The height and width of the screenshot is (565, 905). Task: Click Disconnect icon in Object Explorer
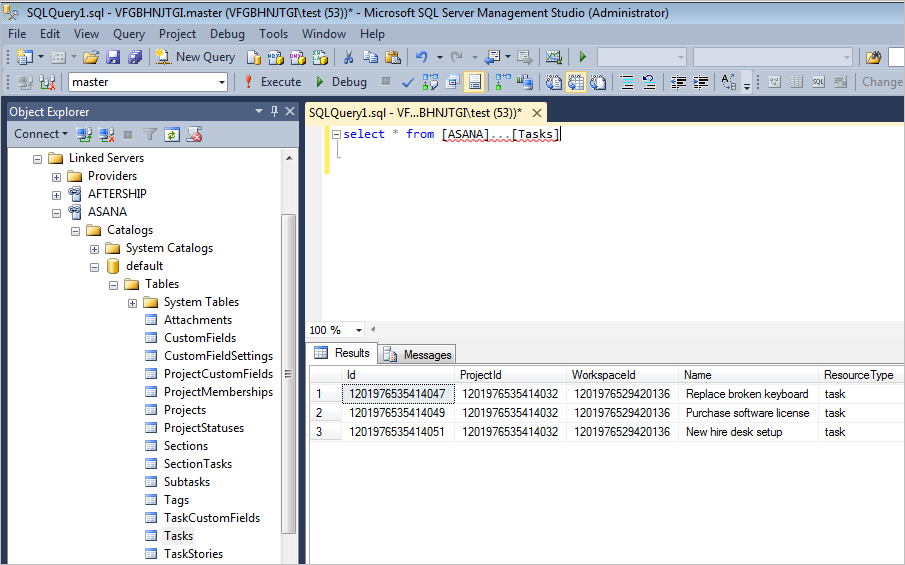pos(105,134)
